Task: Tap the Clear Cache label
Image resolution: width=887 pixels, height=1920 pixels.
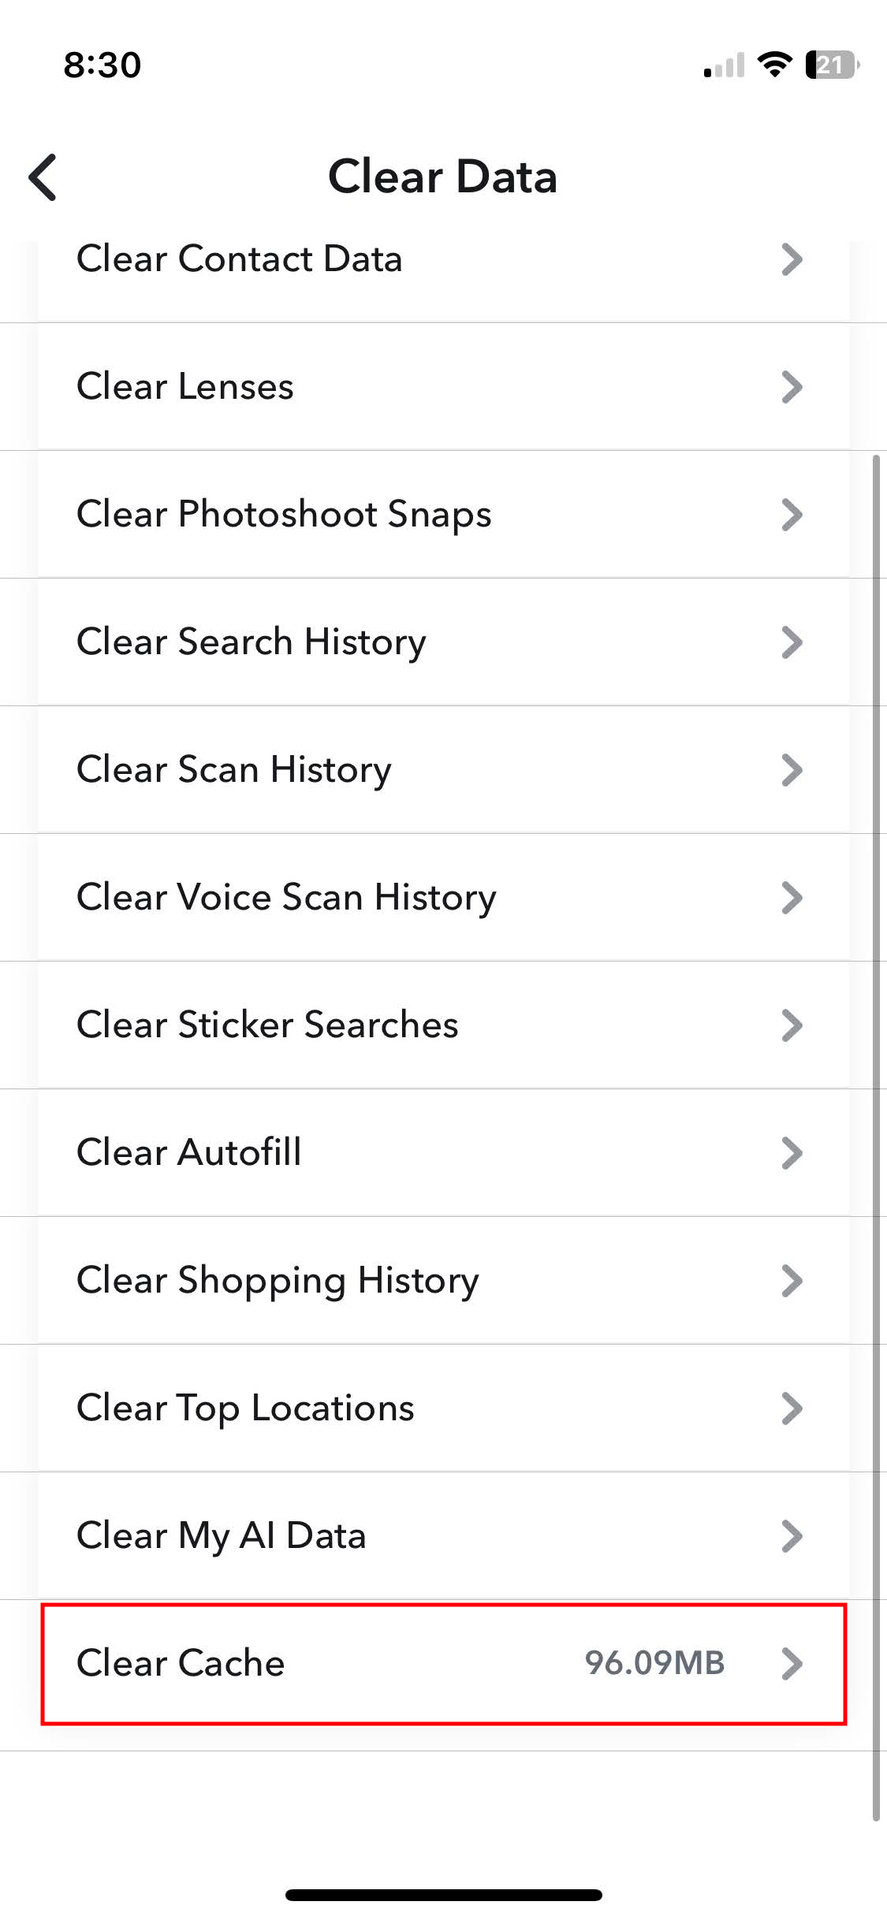Action: tap(181, 1663)
